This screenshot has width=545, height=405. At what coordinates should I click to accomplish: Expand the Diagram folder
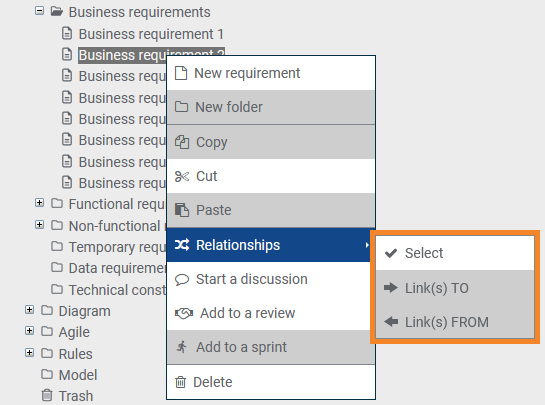[x=30, y=310]
